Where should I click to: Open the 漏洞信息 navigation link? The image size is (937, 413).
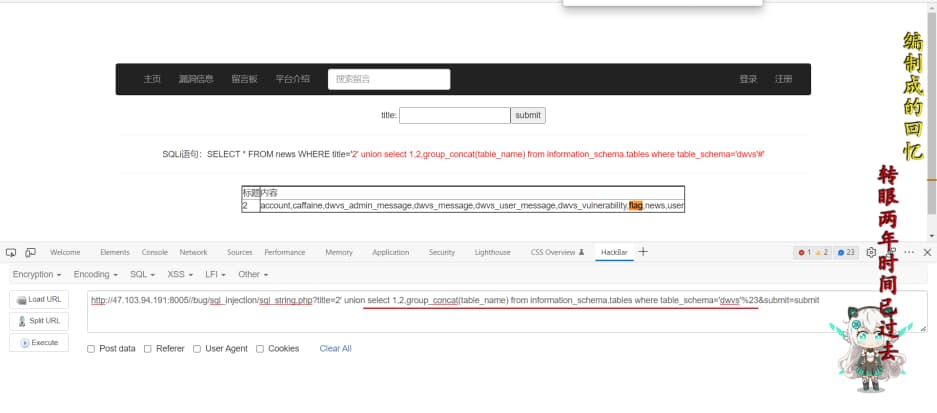pyautogui.click(x=196, y=79)
